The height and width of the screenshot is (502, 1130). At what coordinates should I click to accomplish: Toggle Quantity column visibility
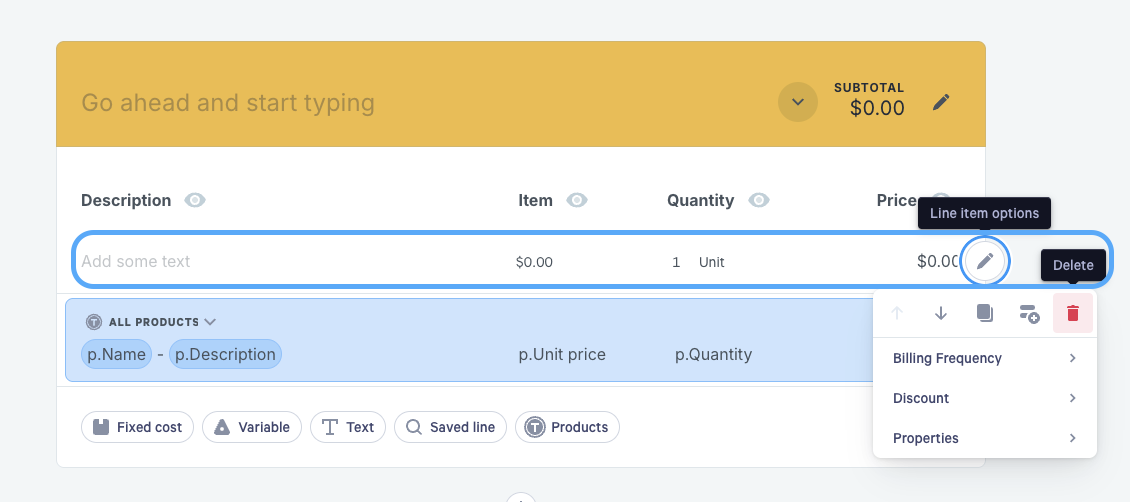tap(759, 200)
